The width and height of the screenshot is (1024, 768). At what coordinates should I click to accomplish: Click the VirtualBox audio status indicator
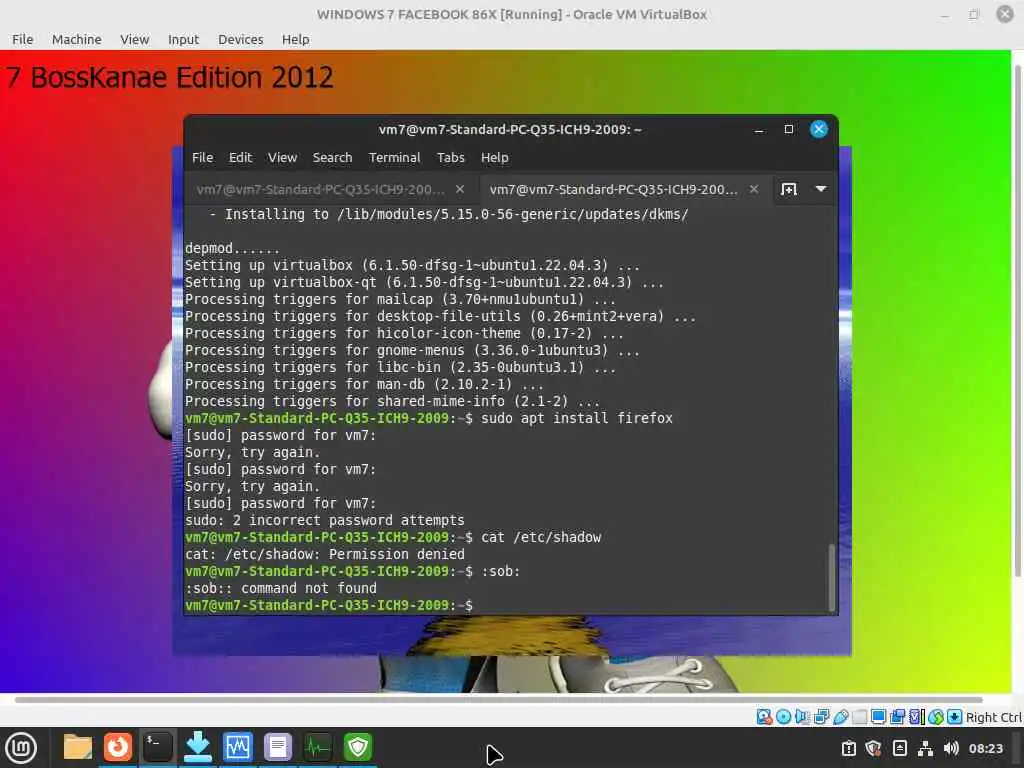802,717
